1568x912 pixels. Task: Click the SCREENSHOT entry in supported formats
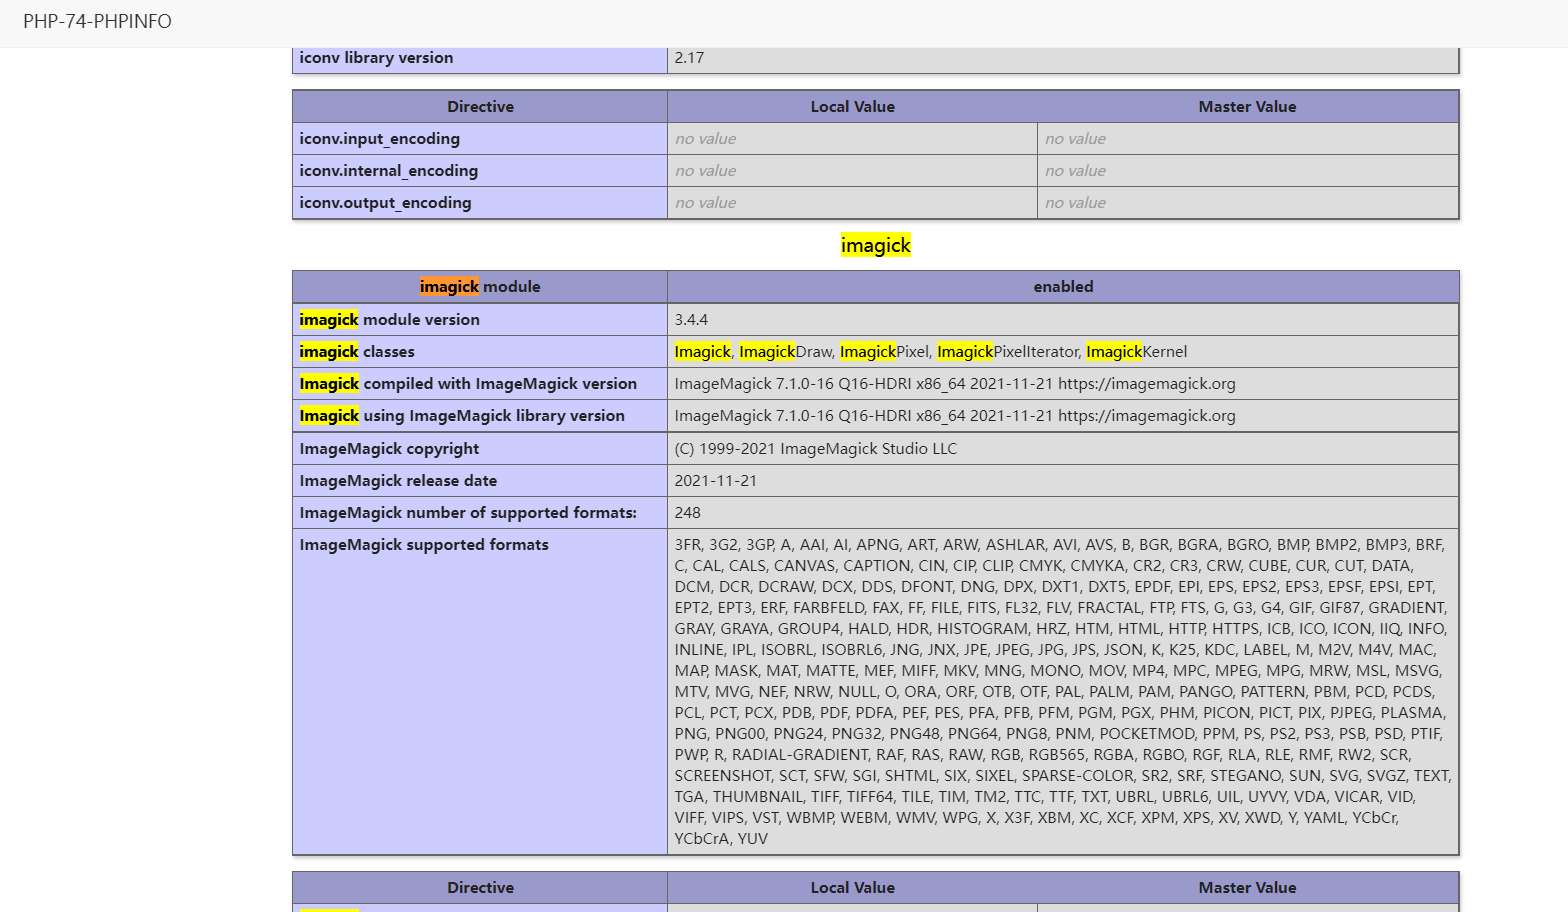[723, 776]
